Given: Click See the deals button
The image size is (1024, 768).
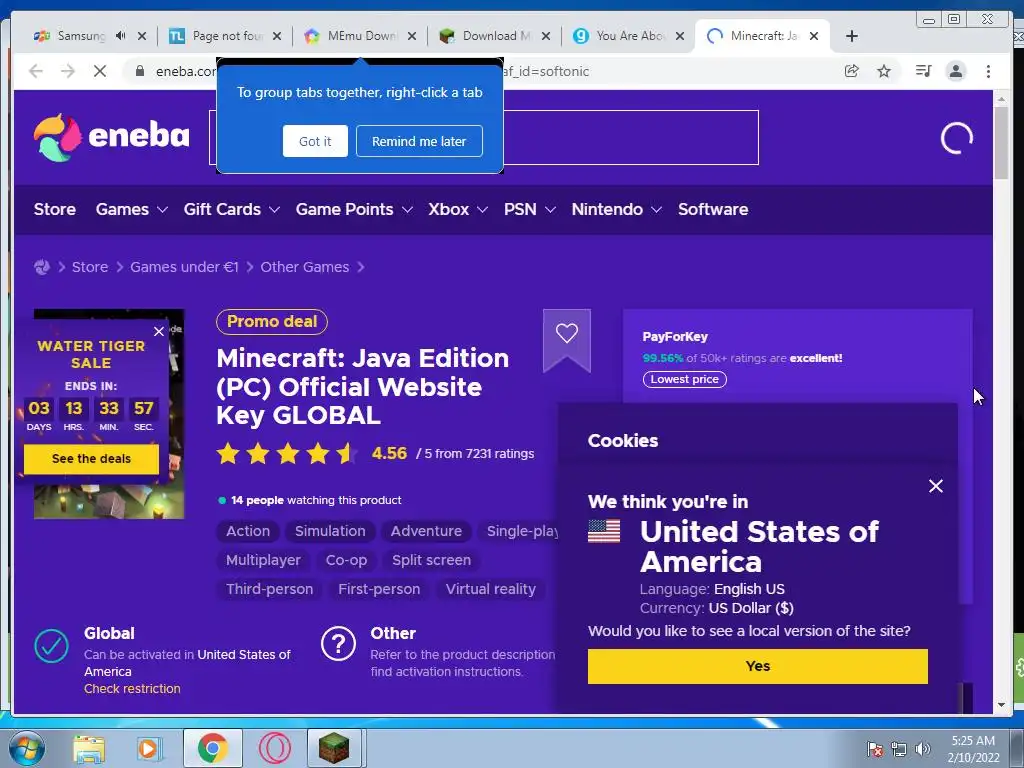Looking at the screenshot, I should pos(91,458).
